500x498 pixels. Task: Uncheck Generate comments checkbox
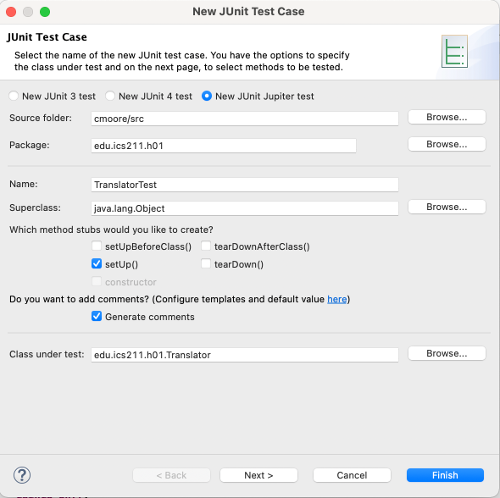[97, 316]
